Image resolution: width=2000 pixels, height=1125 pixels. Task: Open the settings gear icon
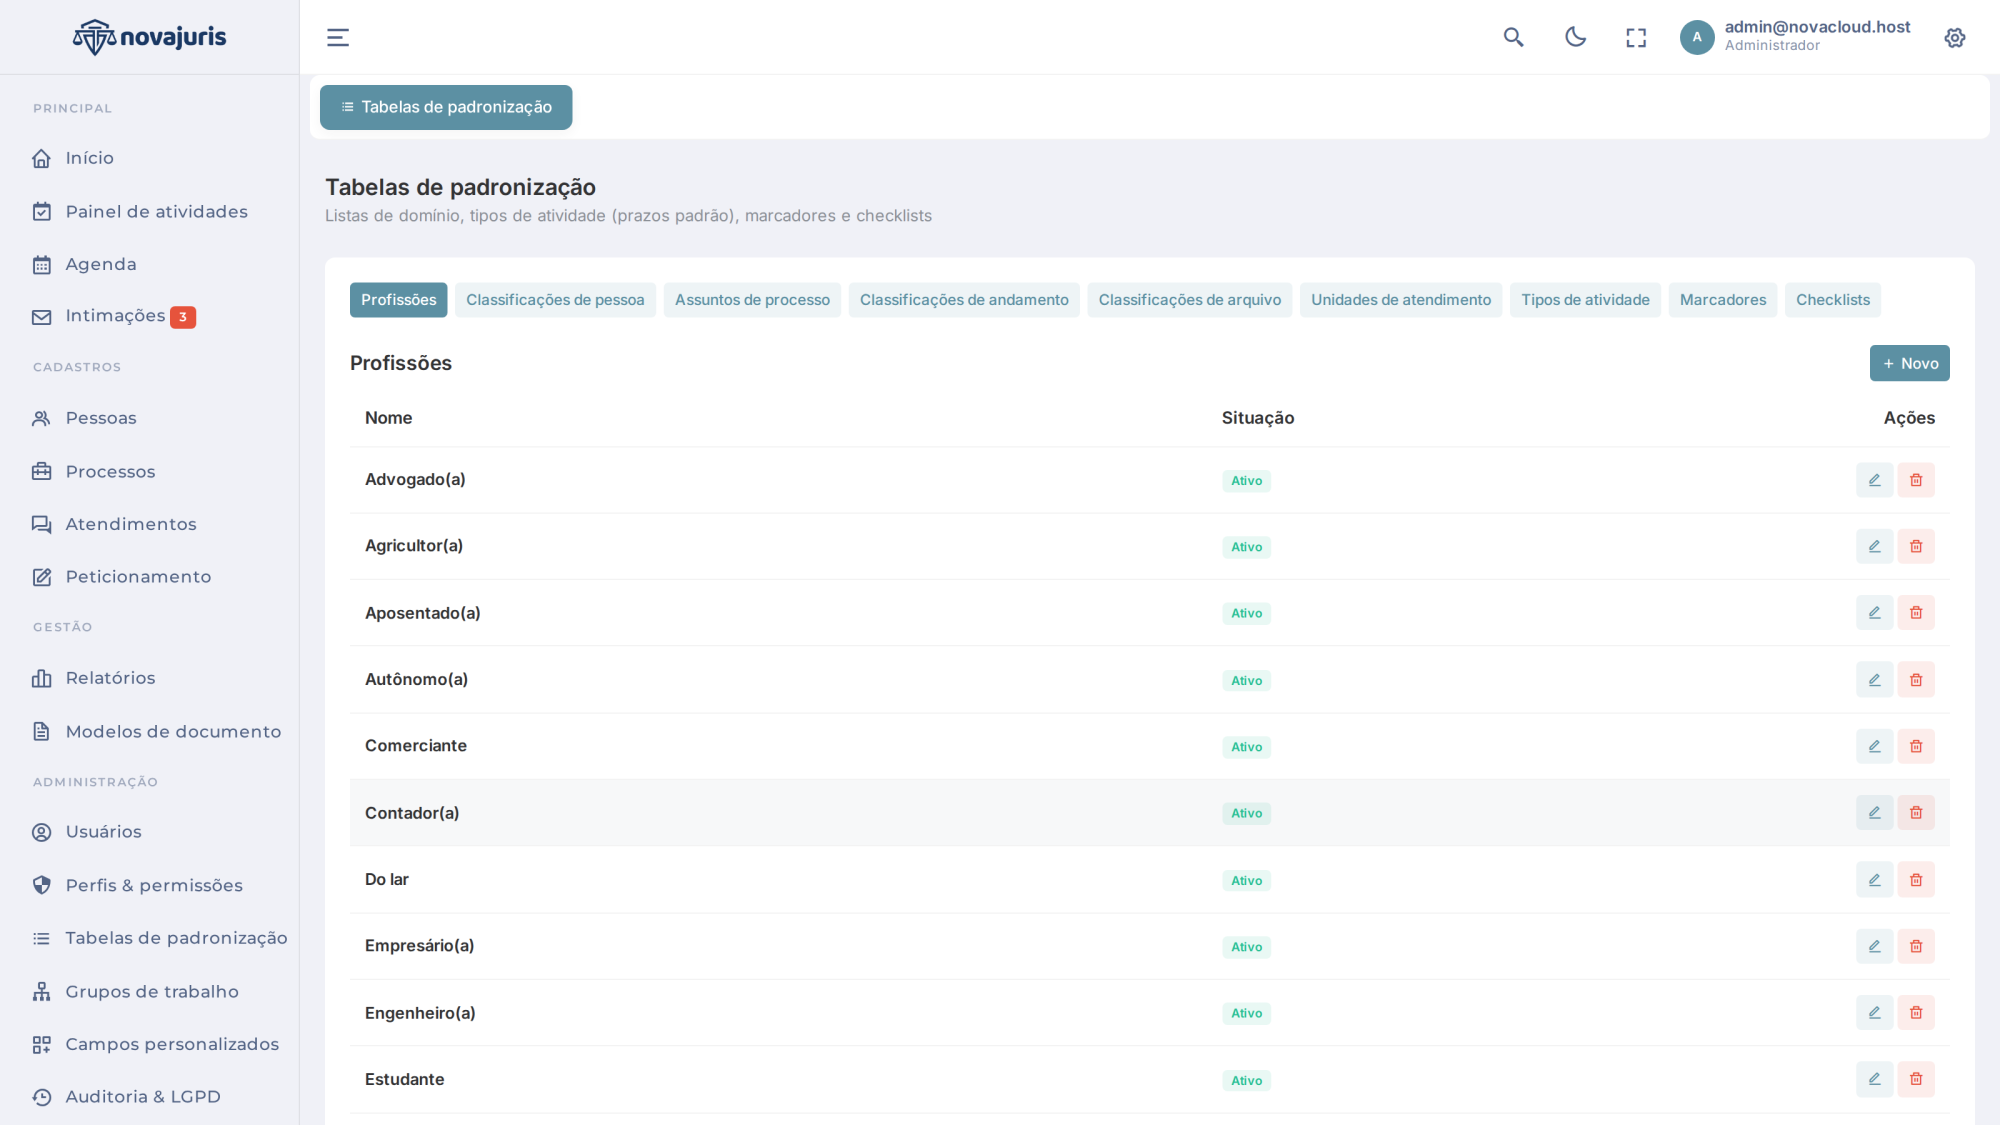click(1955, 38)
